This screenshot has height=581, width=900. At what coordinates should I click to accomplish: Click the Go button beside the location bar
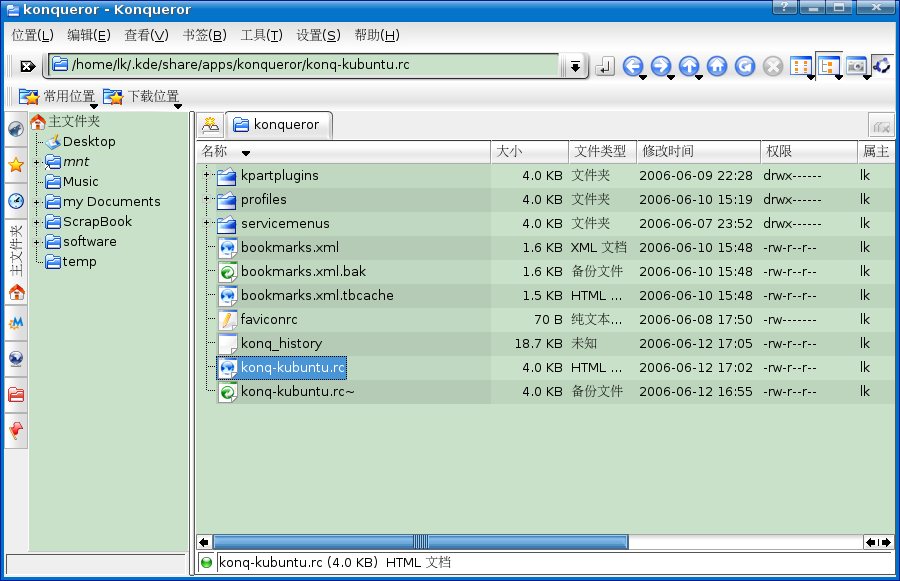[x=605, y=66]
